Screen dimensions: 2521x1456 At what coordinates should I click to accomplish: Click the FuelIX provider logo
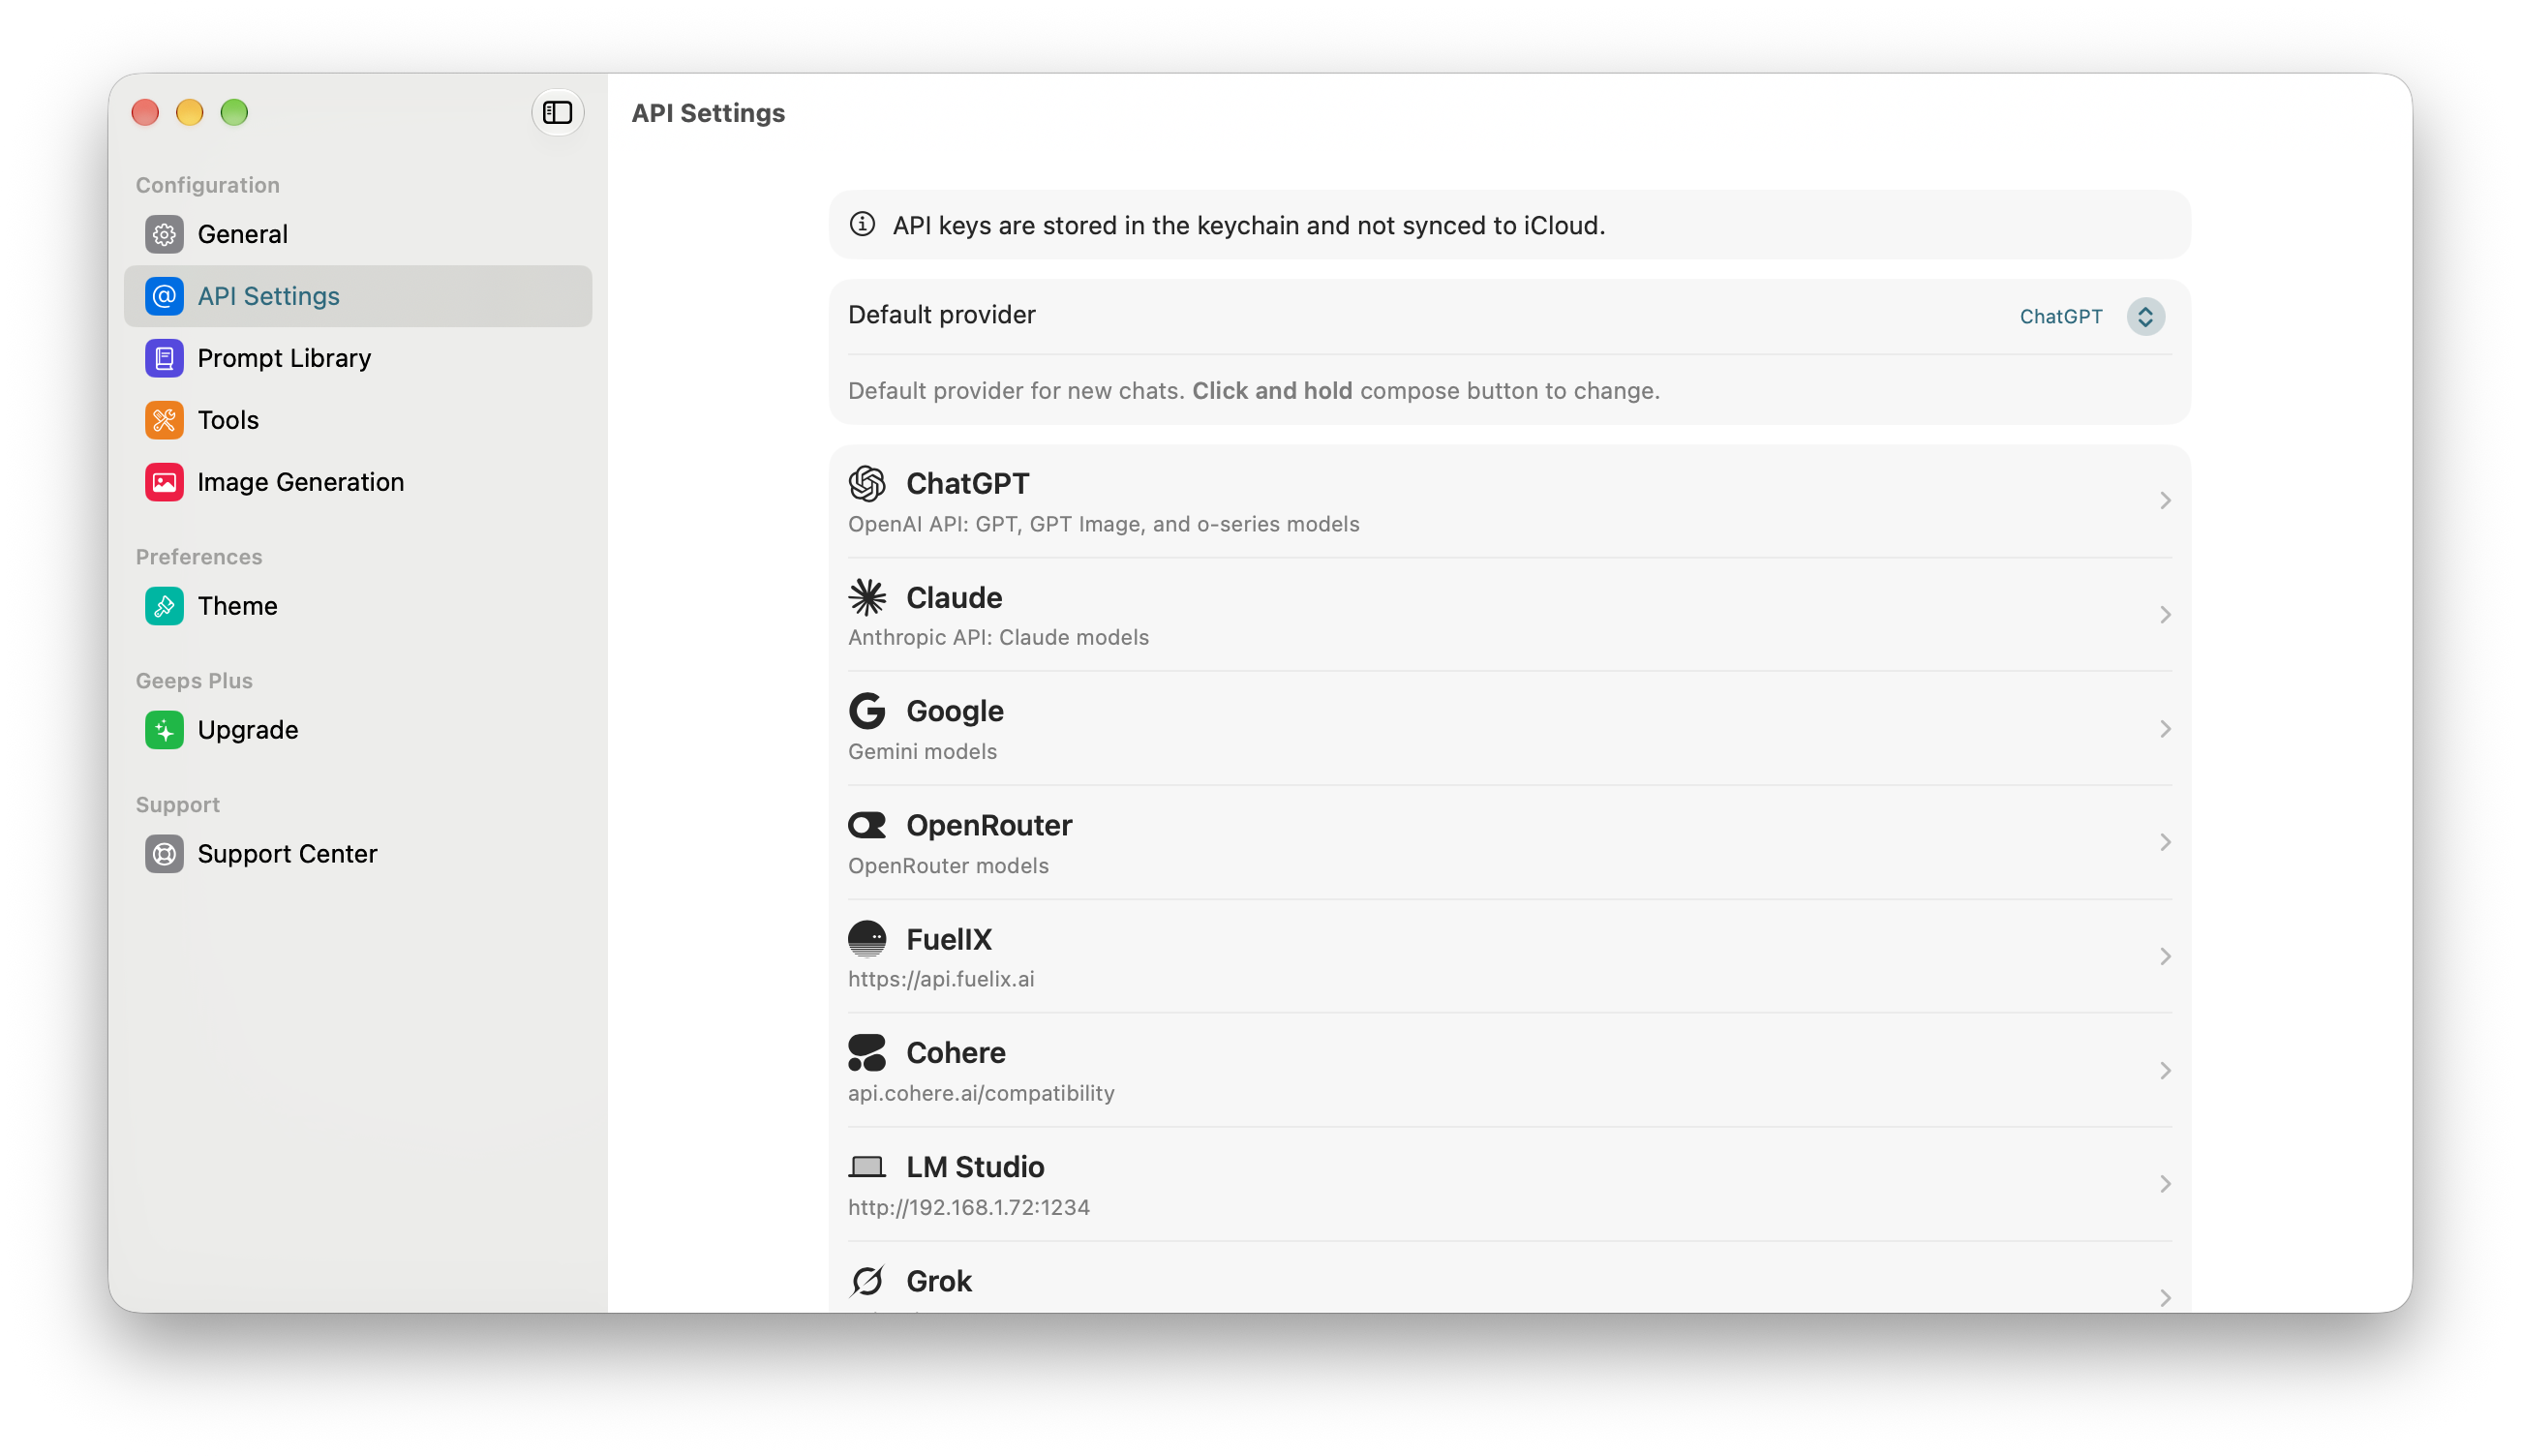tap(867, 939)
